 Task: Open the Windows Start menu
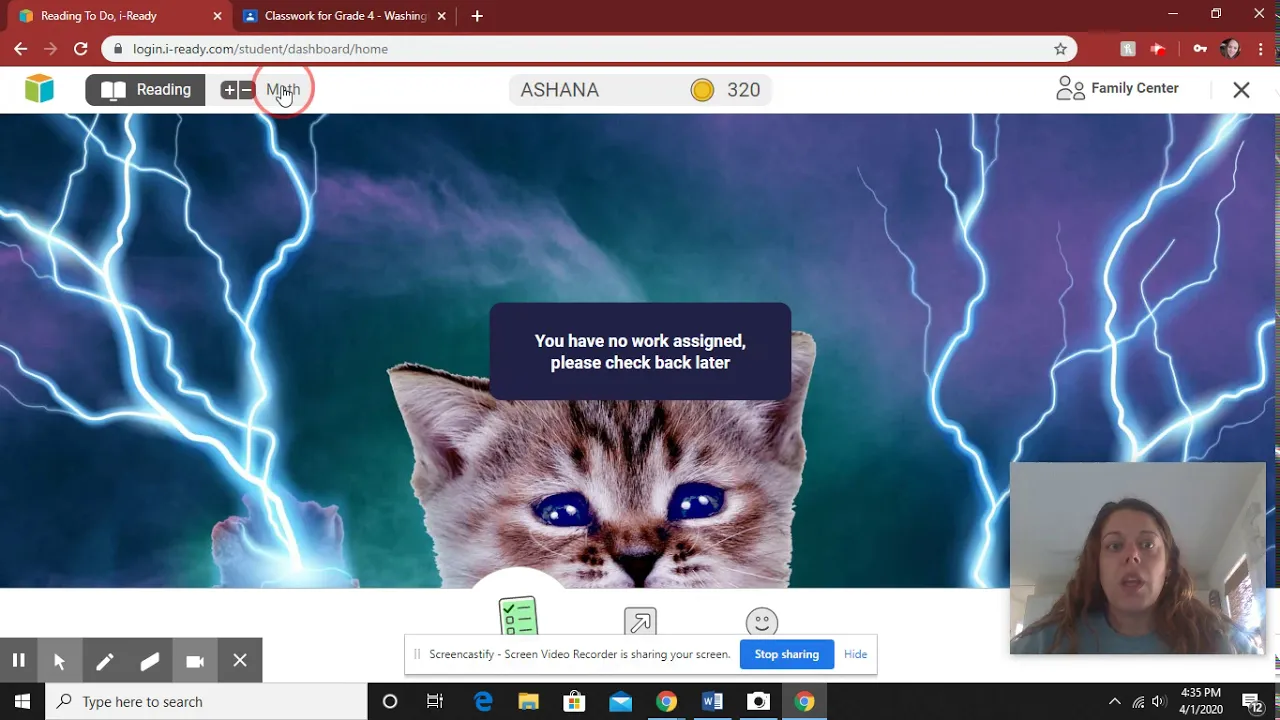pyautogui.click(x=22, y=701)
